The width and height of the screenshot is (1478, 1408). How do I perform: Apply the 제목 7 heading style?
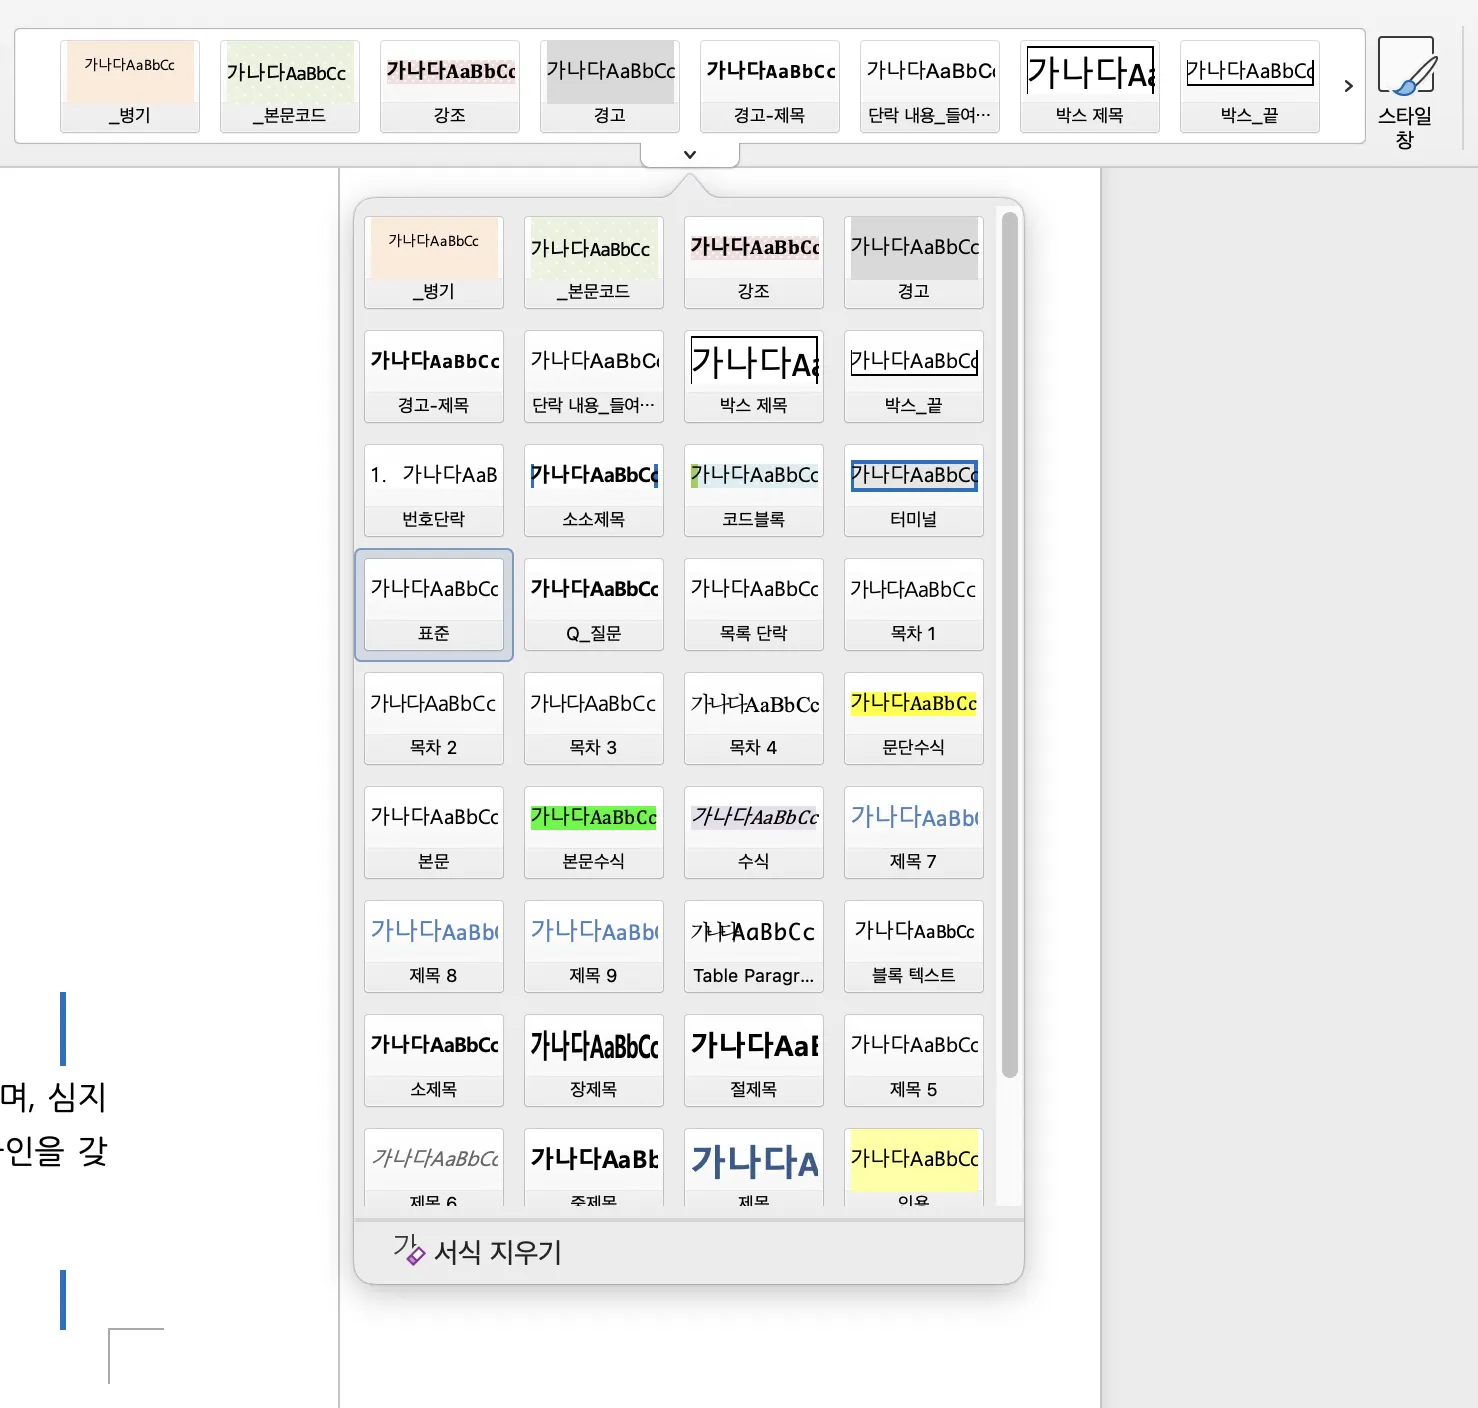pyautogui.click(x=914, y=833)
